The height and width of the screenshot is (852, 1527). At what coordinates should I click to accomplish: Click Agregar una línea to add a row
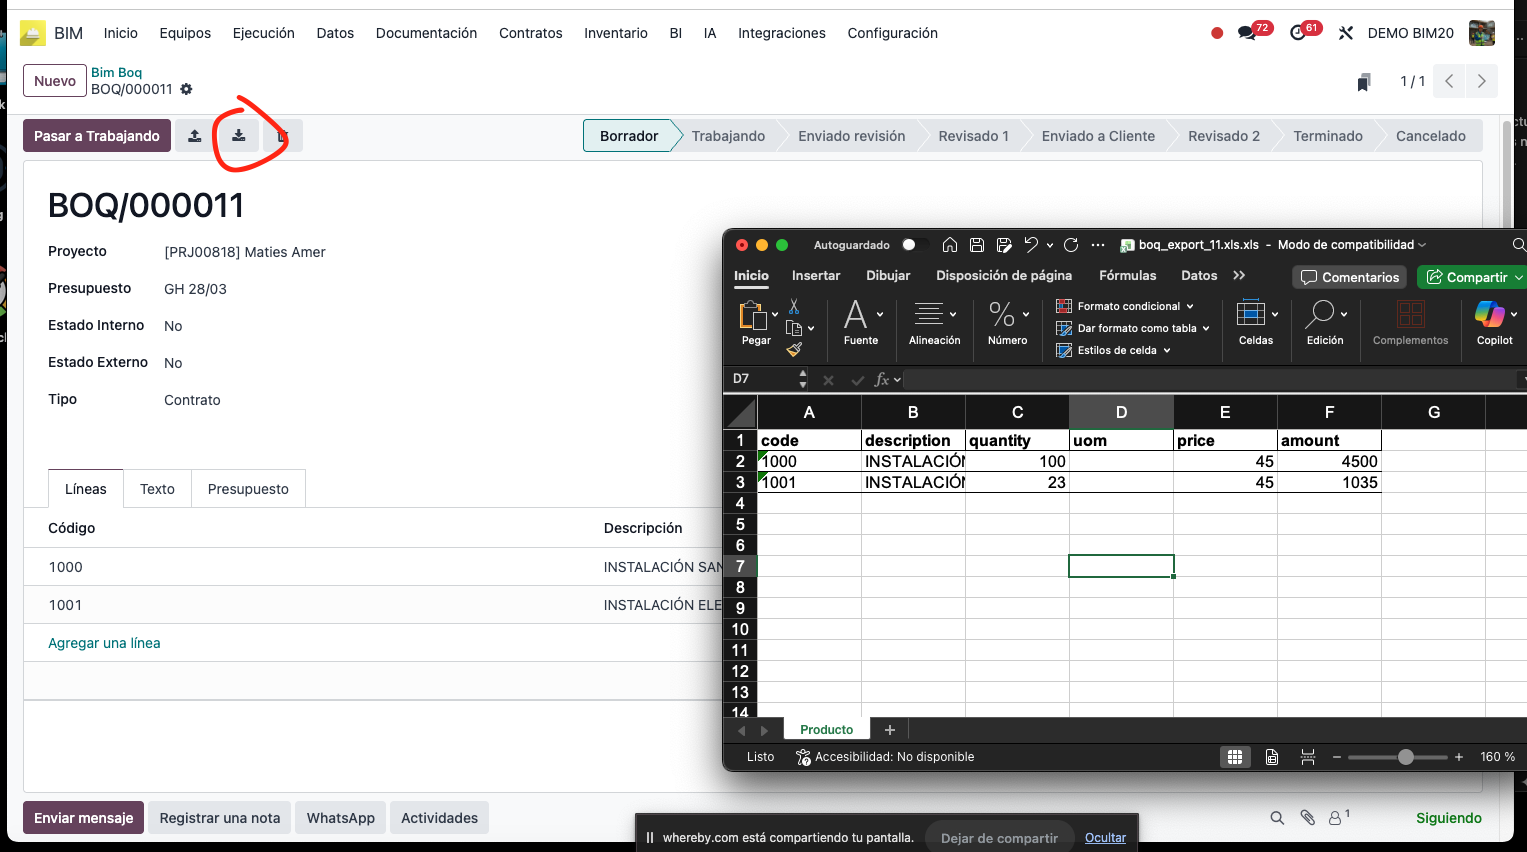click(104, 643)
